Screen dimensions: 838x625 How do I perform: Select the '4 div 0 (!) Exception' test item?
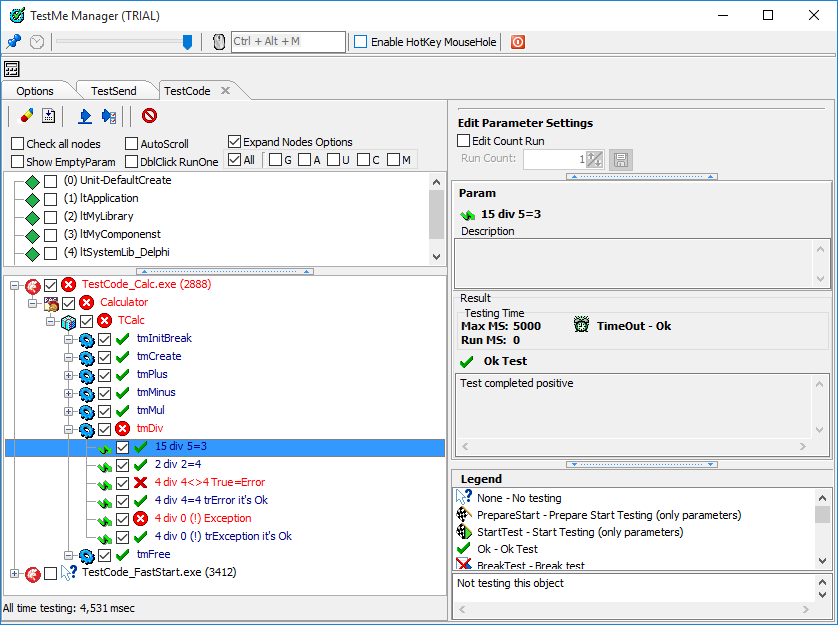(203, 518)
